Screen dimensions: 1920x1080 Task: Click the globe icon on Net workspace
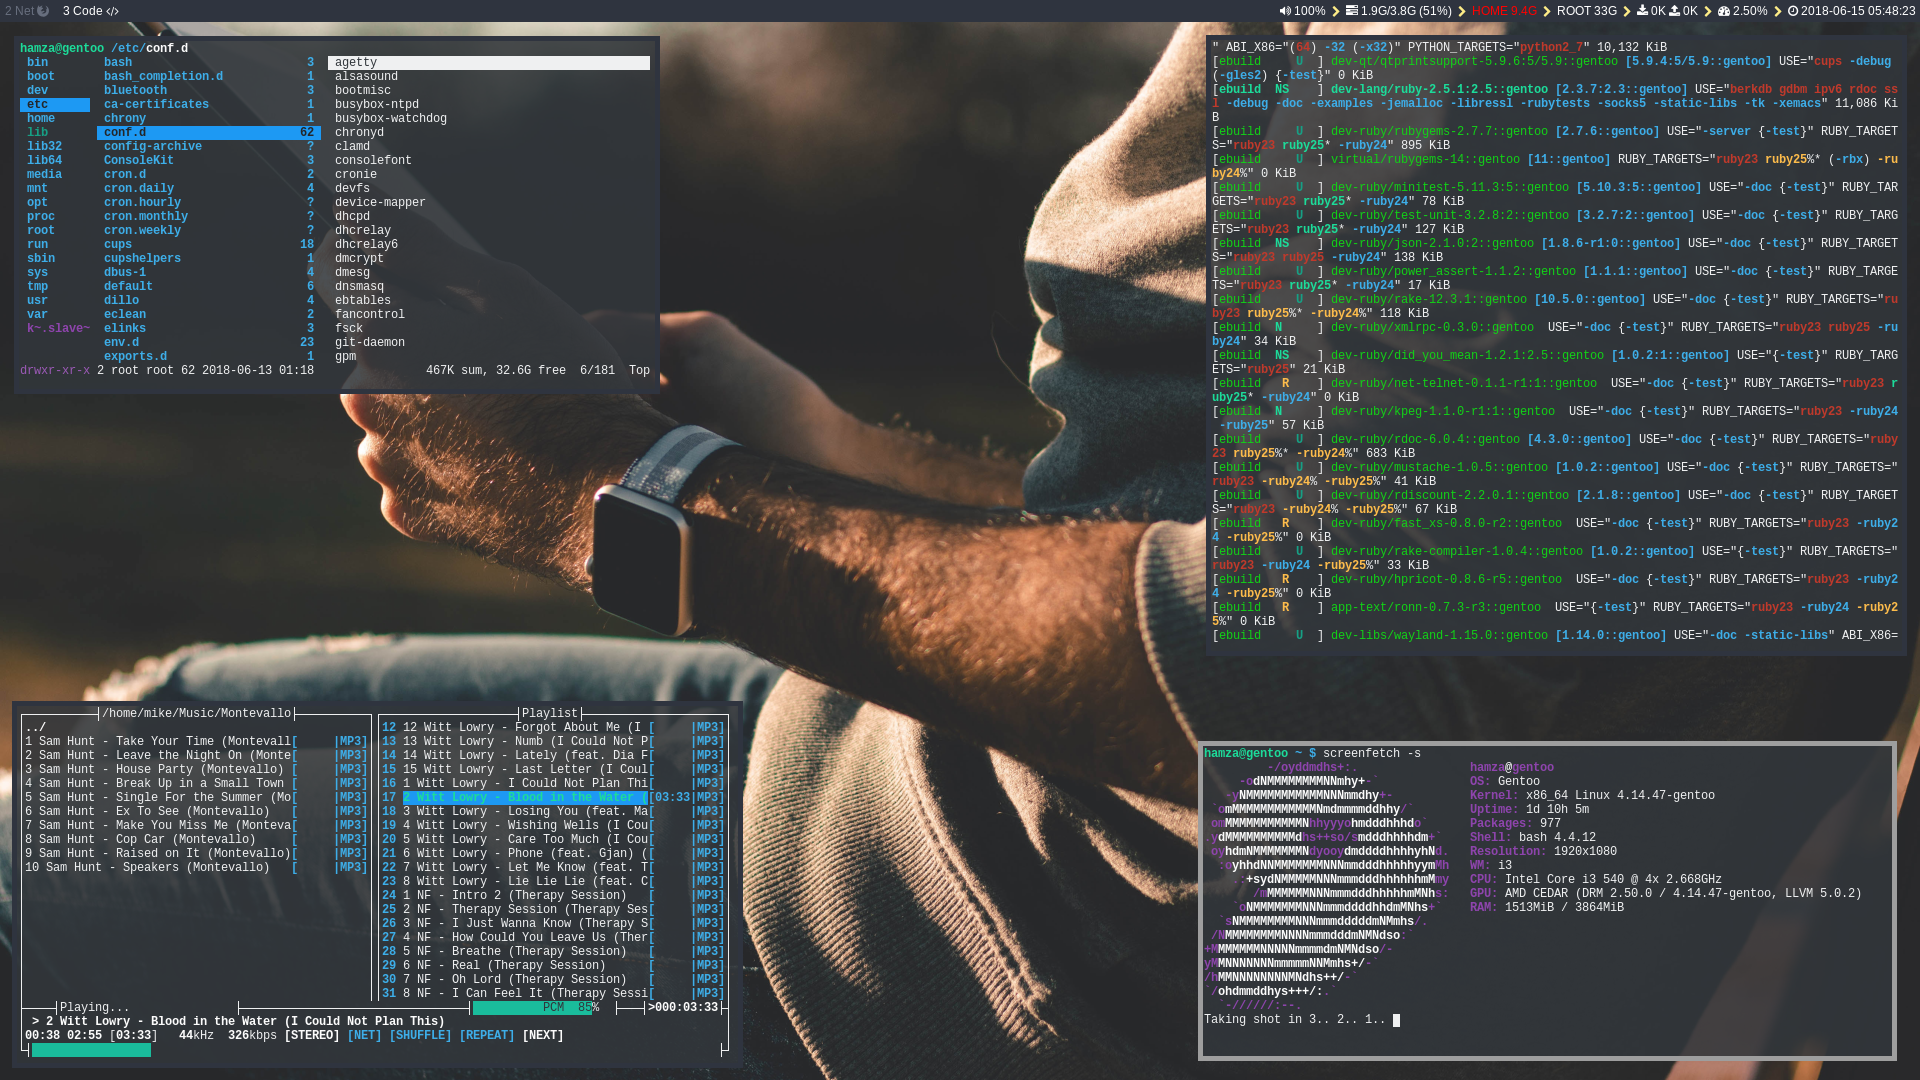[43, 11]
